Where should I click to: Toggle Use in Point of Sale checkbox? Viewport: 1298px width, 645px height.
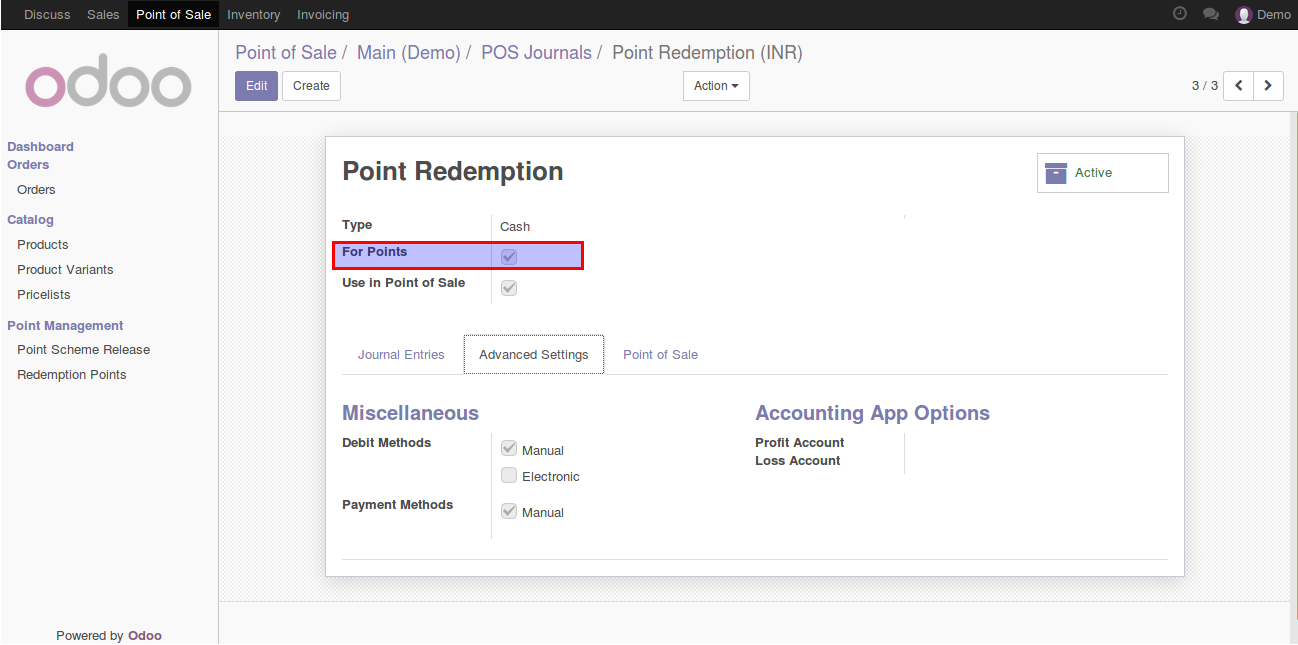coord(509,288)
